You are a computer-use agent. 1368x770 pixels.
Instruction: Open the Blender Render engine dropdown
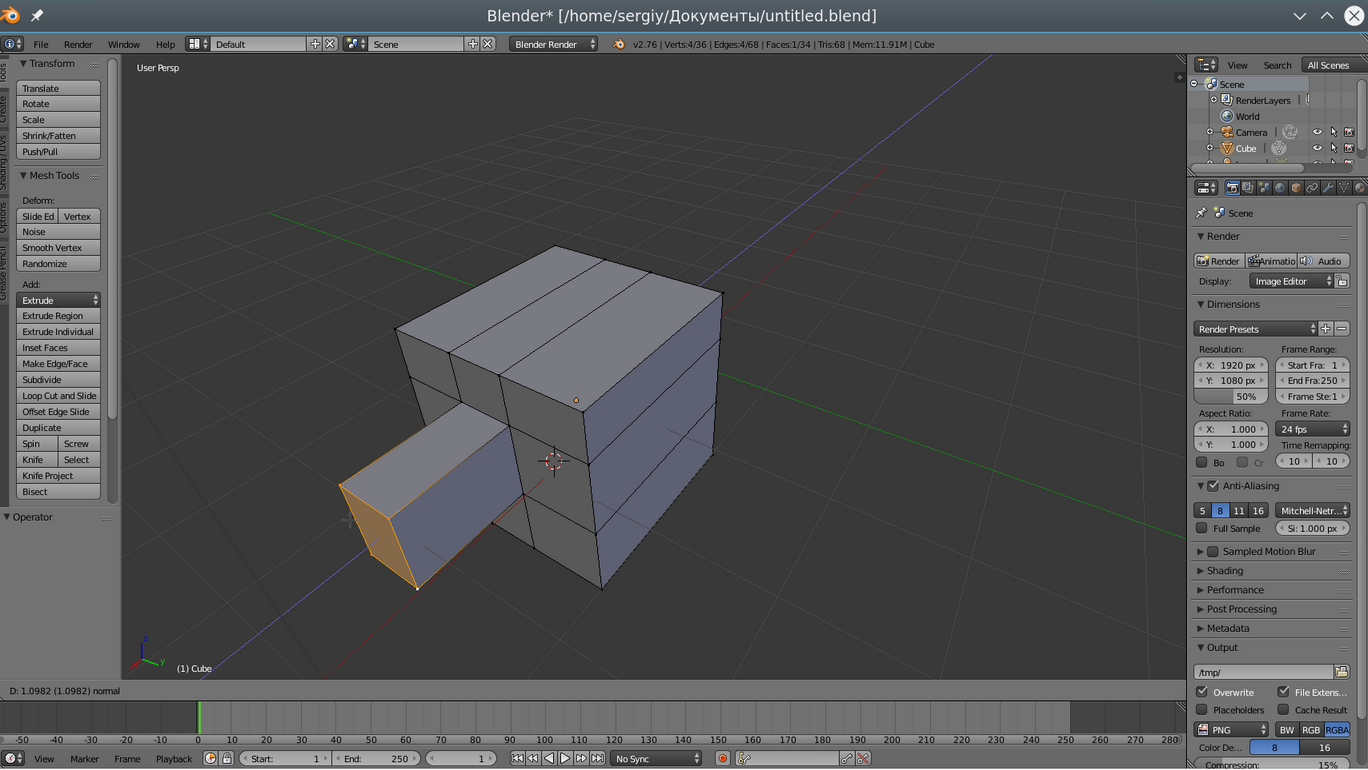(553, 44)
